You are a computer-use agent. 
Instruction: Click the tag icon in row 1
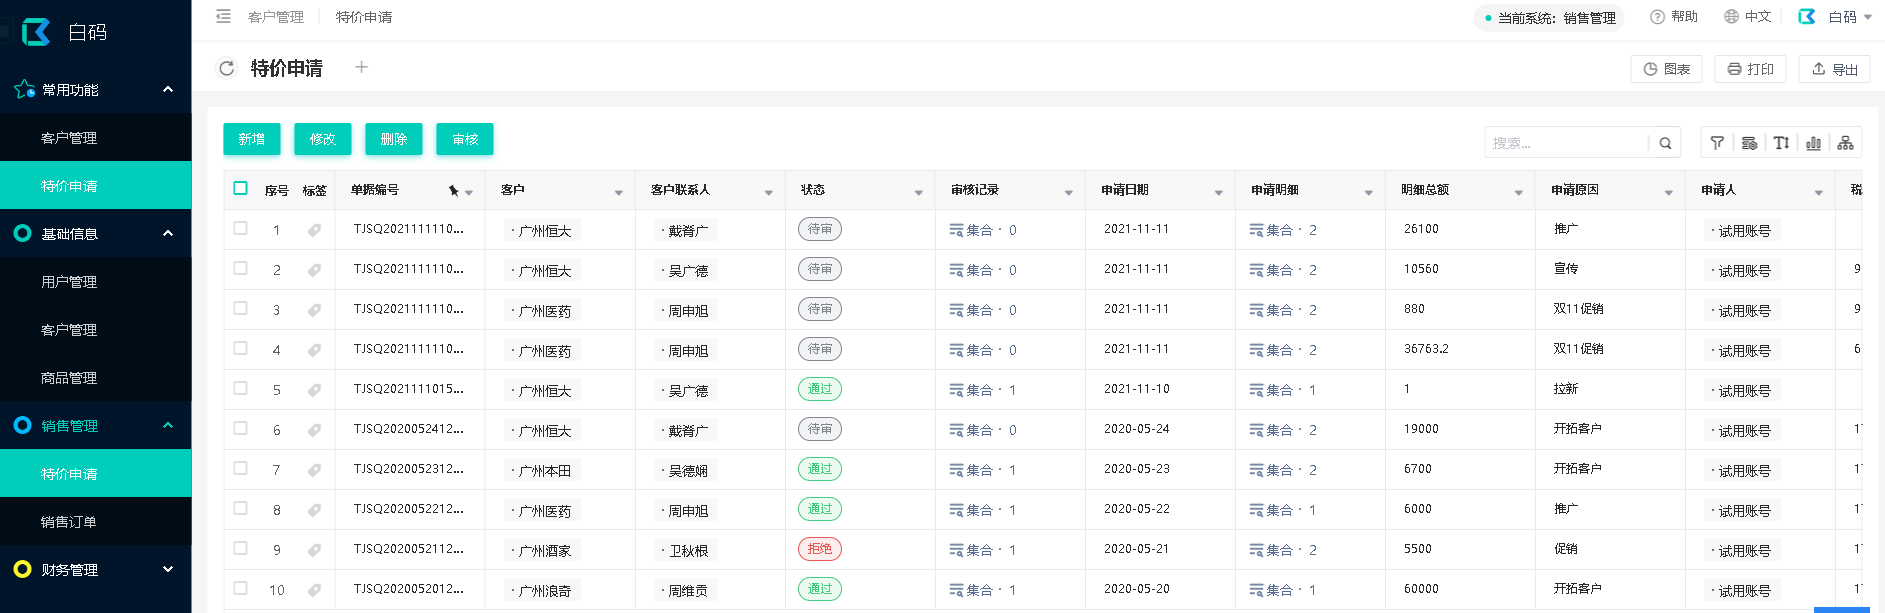click(314, 230)
